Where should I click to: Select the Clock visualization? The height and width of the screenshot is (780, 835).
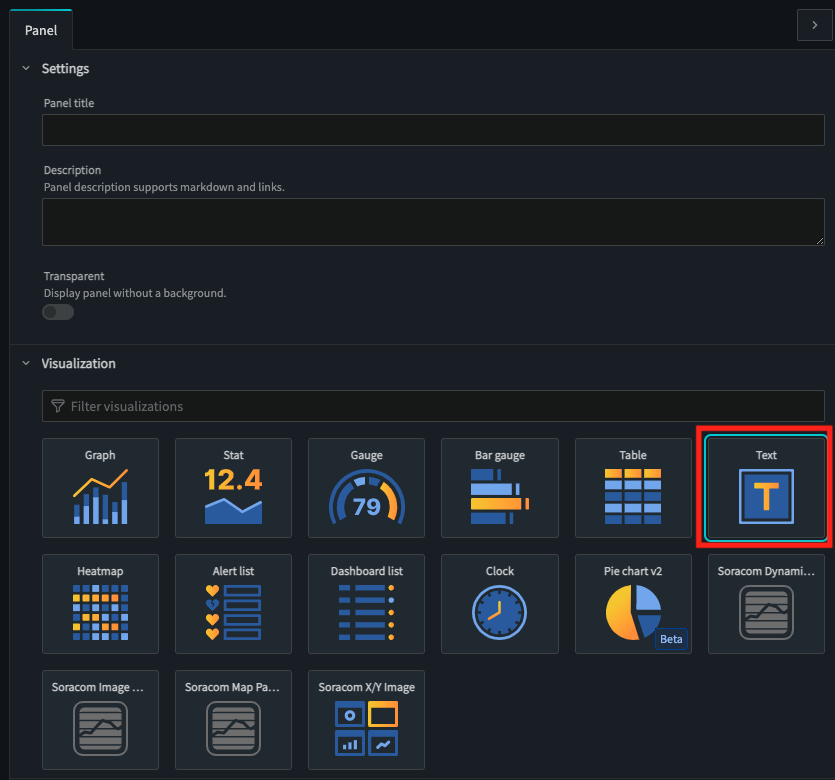499,604
